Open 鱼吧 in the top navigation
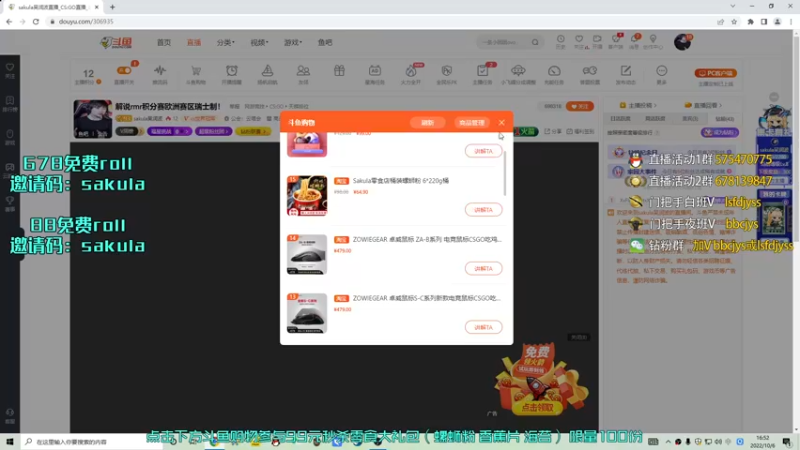 (325, 42)
